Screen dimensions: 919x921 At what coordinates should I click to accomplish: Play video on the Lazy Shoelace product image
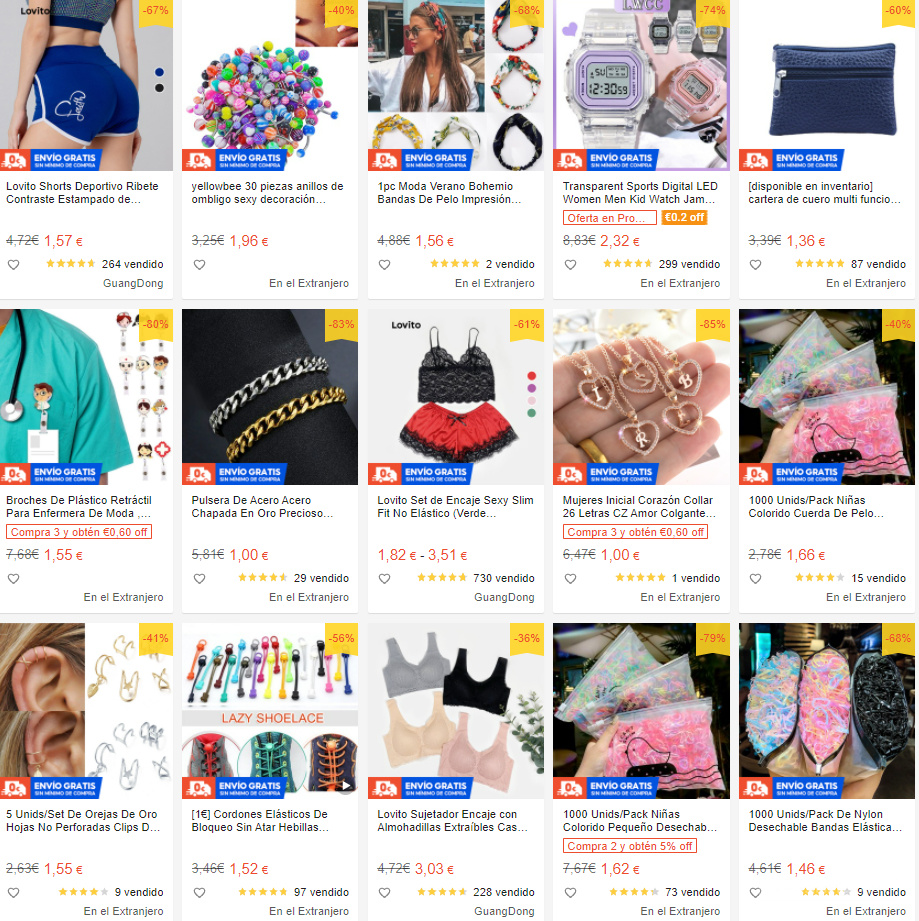(x=346, y=786)
